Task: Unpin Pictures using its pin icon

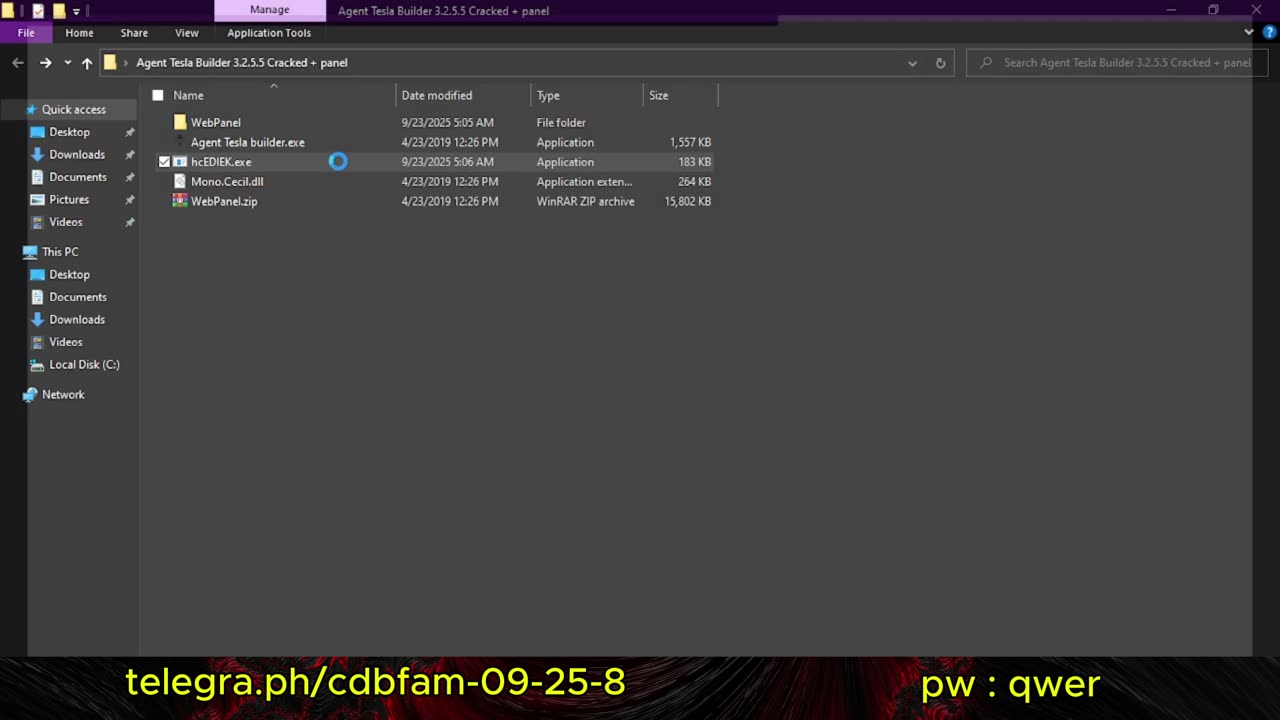Action: tap(129, 200)
